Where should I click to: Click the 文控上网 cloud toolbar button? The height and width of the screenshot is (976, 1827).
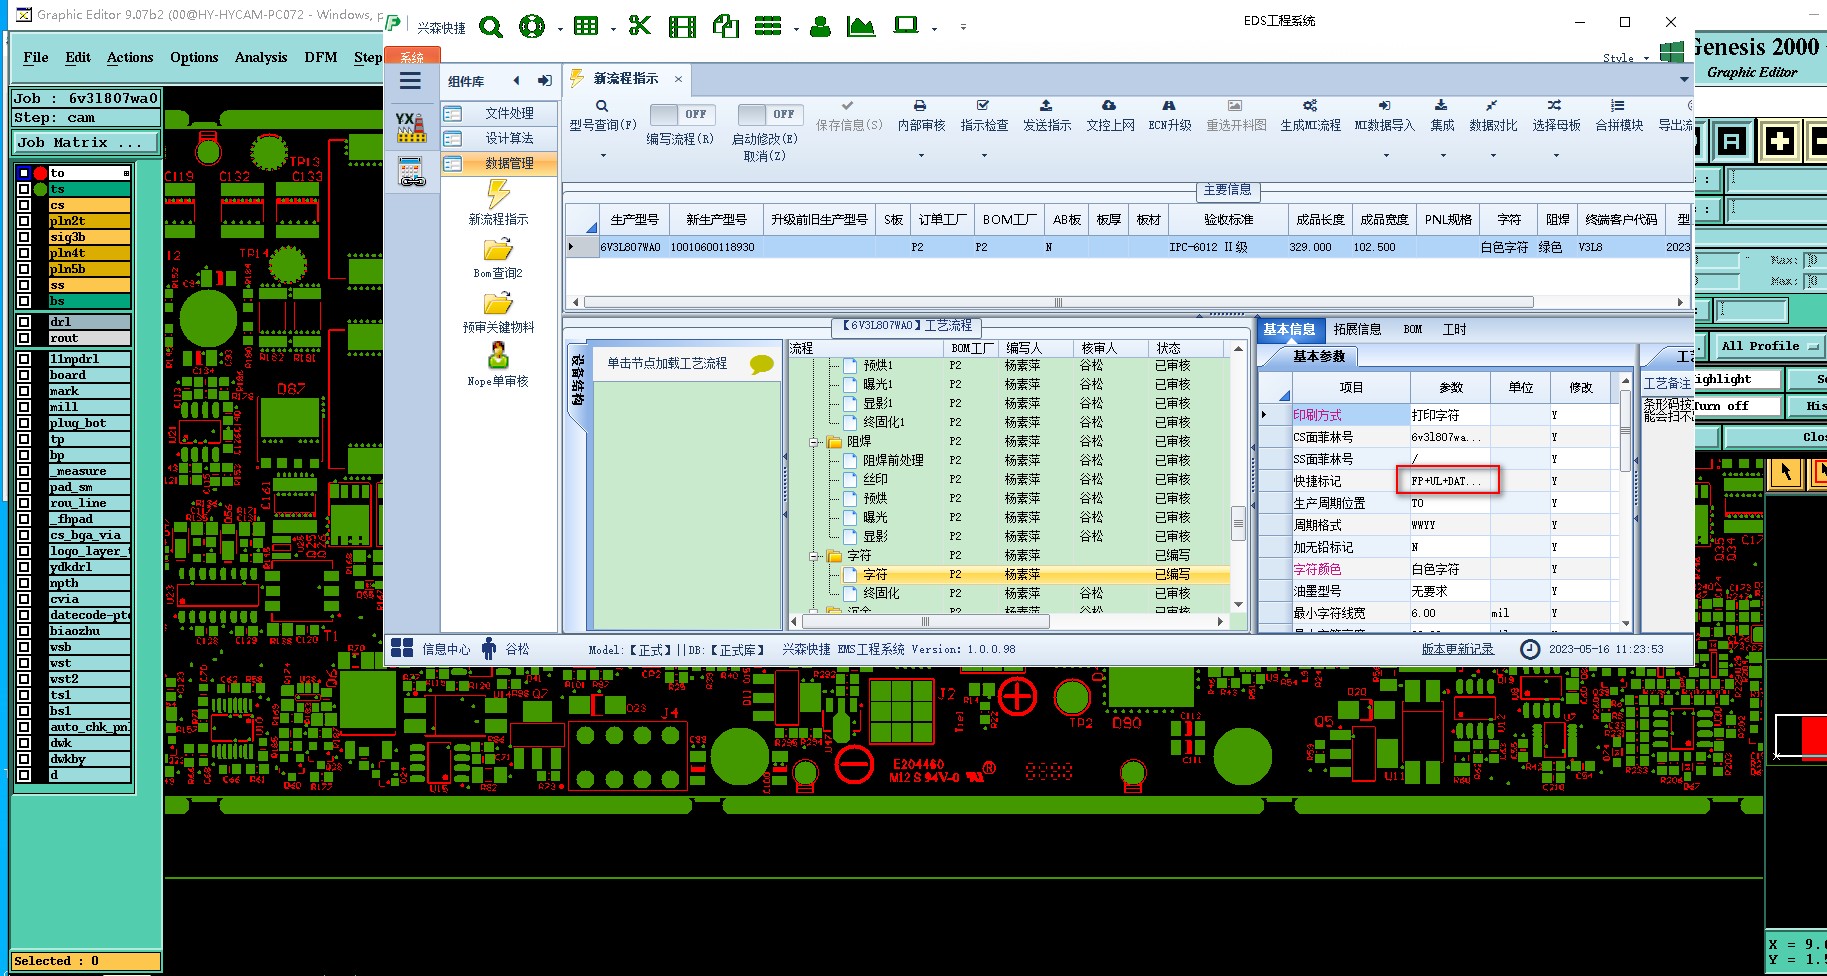tap(1110, 116)
